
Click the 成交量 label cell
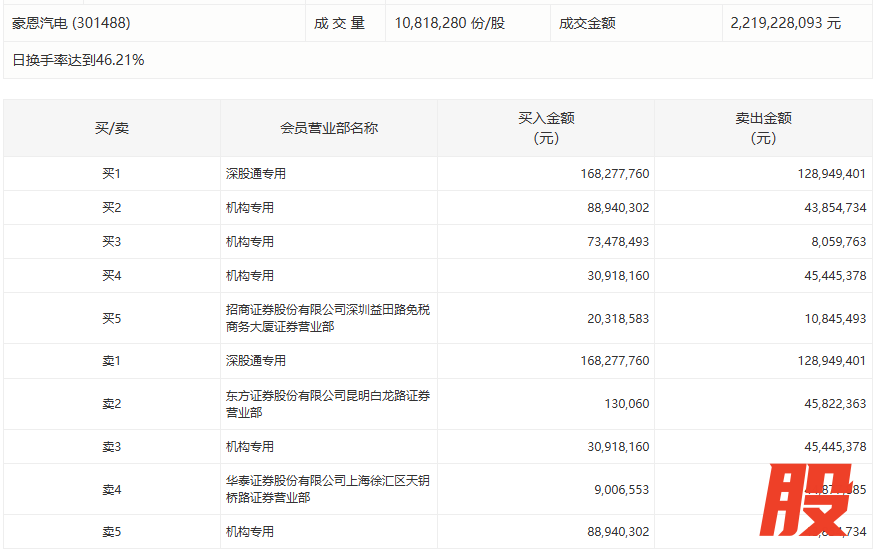pos(340,22)
